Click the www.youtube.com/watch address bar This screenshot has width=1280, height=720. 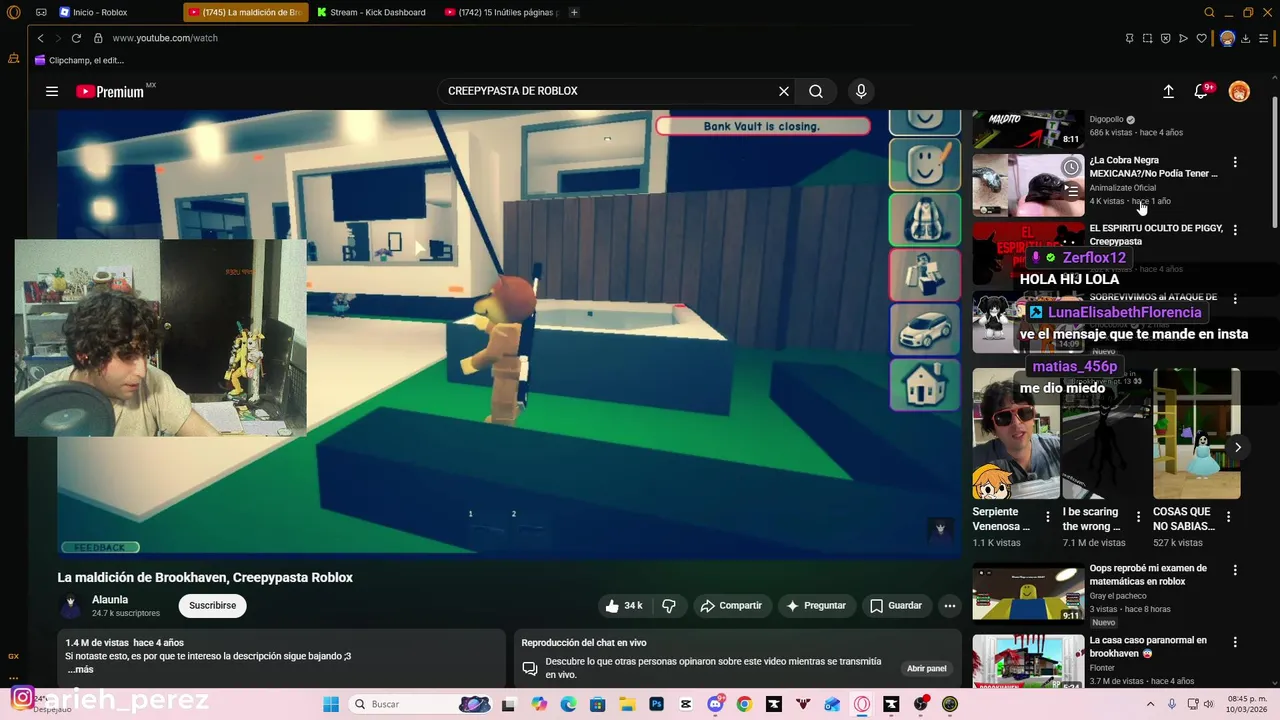[x=164, y=38]
